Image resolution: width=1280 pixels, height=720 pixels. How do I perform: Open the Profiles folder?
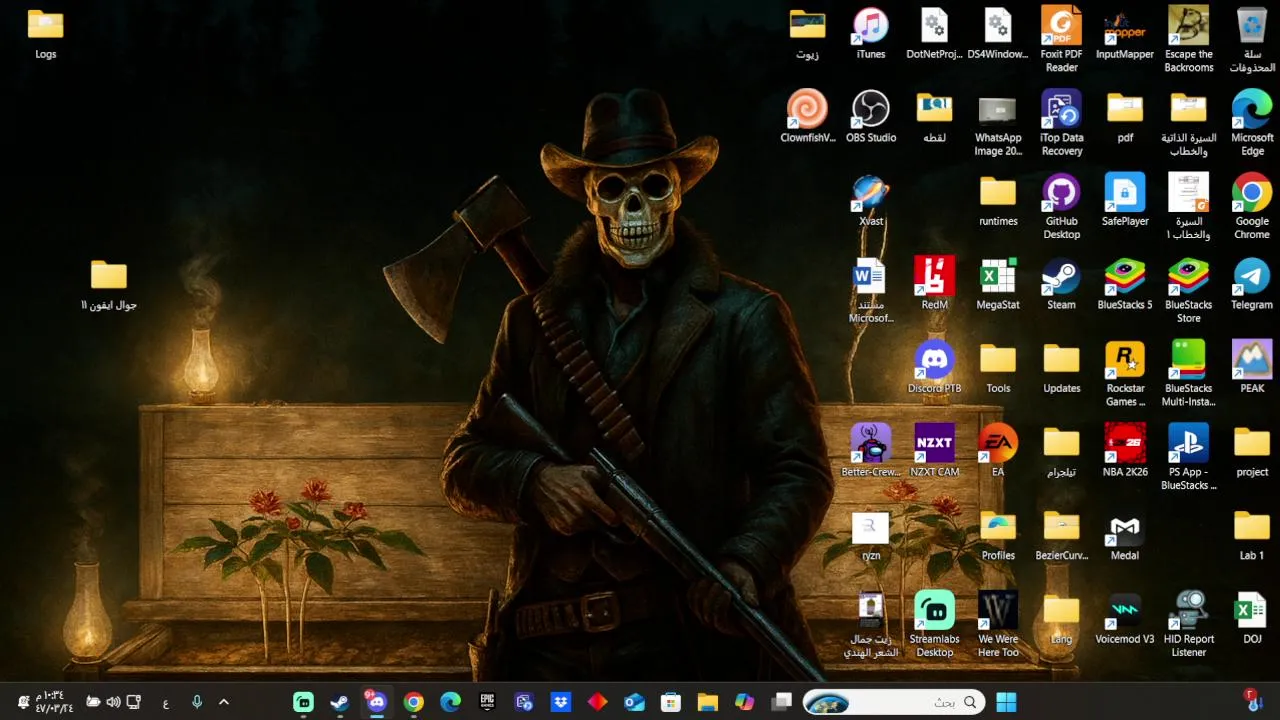[x=997, y=535]
